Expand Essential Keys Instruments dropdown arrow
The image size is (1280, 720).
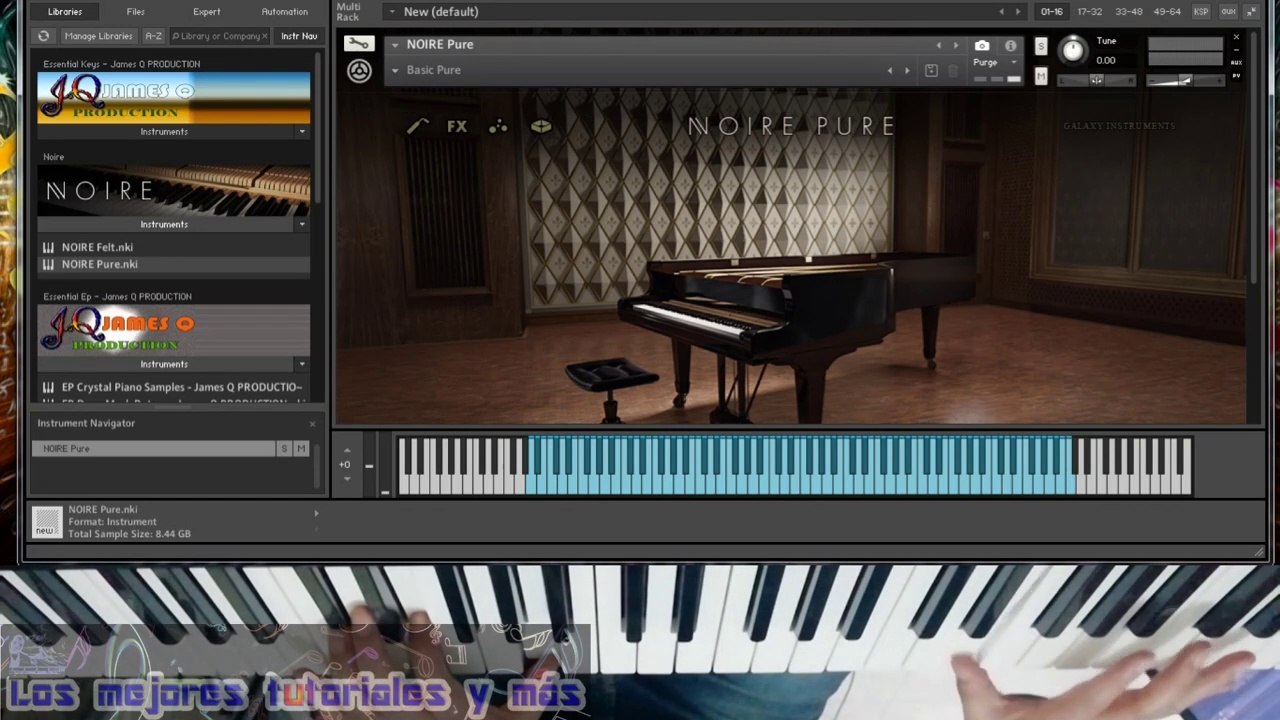point(302,132)
